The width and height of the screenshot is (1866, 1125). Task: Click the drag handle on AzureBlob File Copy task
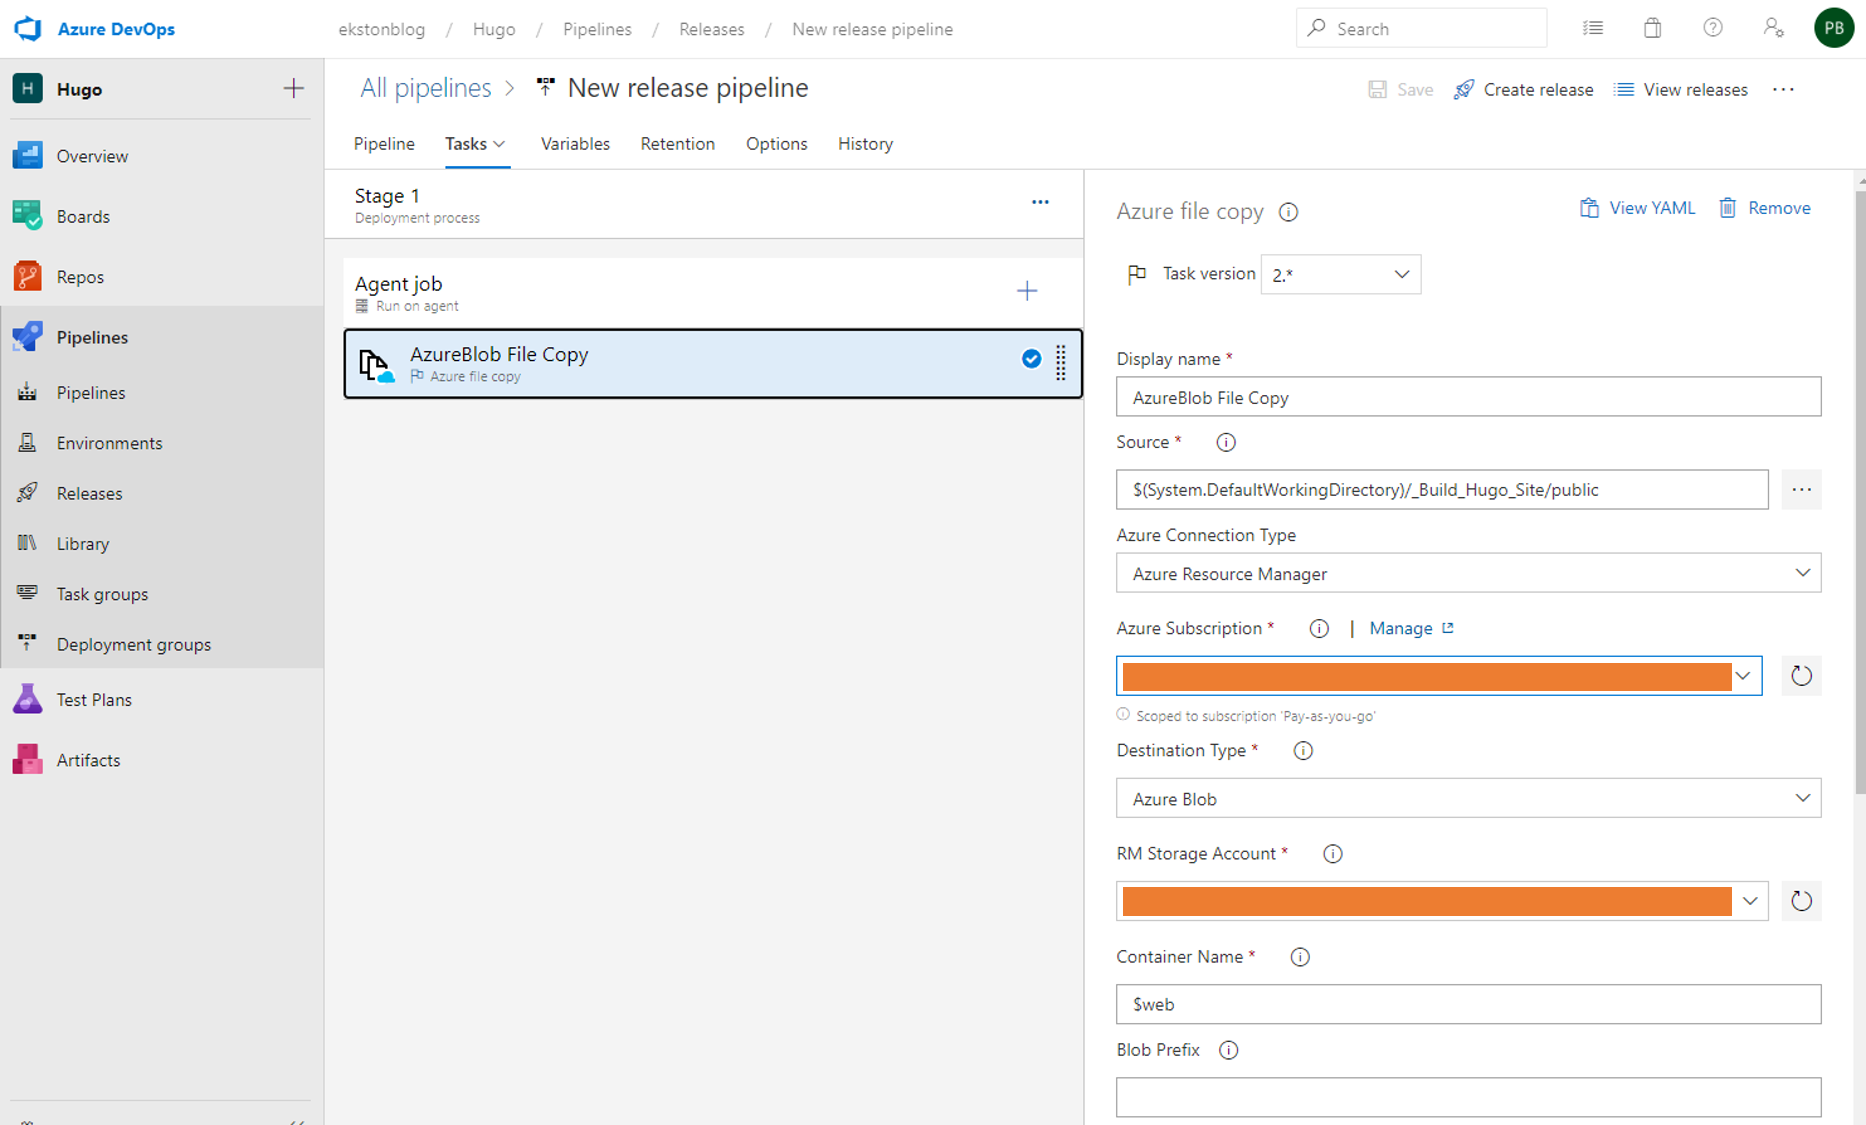(x=1061, y=363)
